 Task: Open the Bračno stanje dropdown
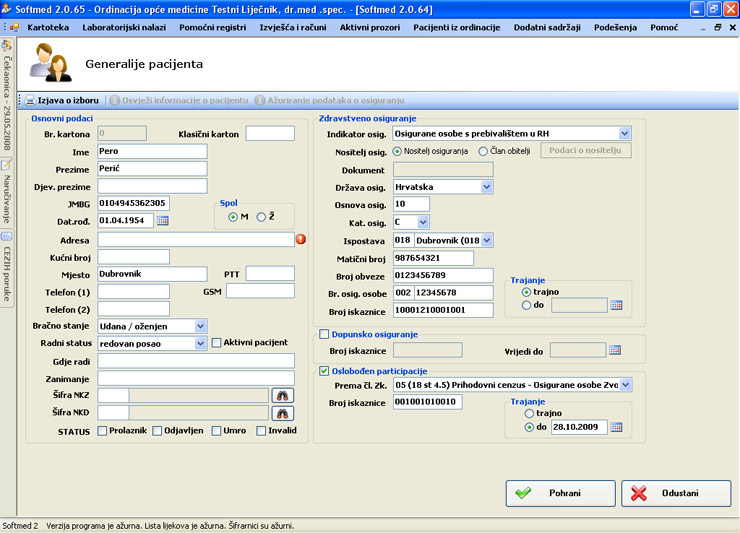point(201,326)
